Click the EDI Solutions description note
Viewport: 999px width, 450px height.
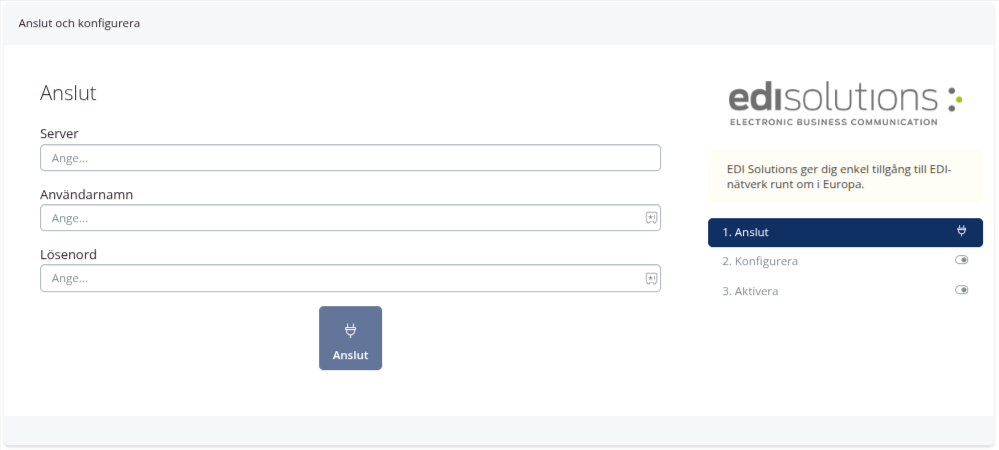845,177
